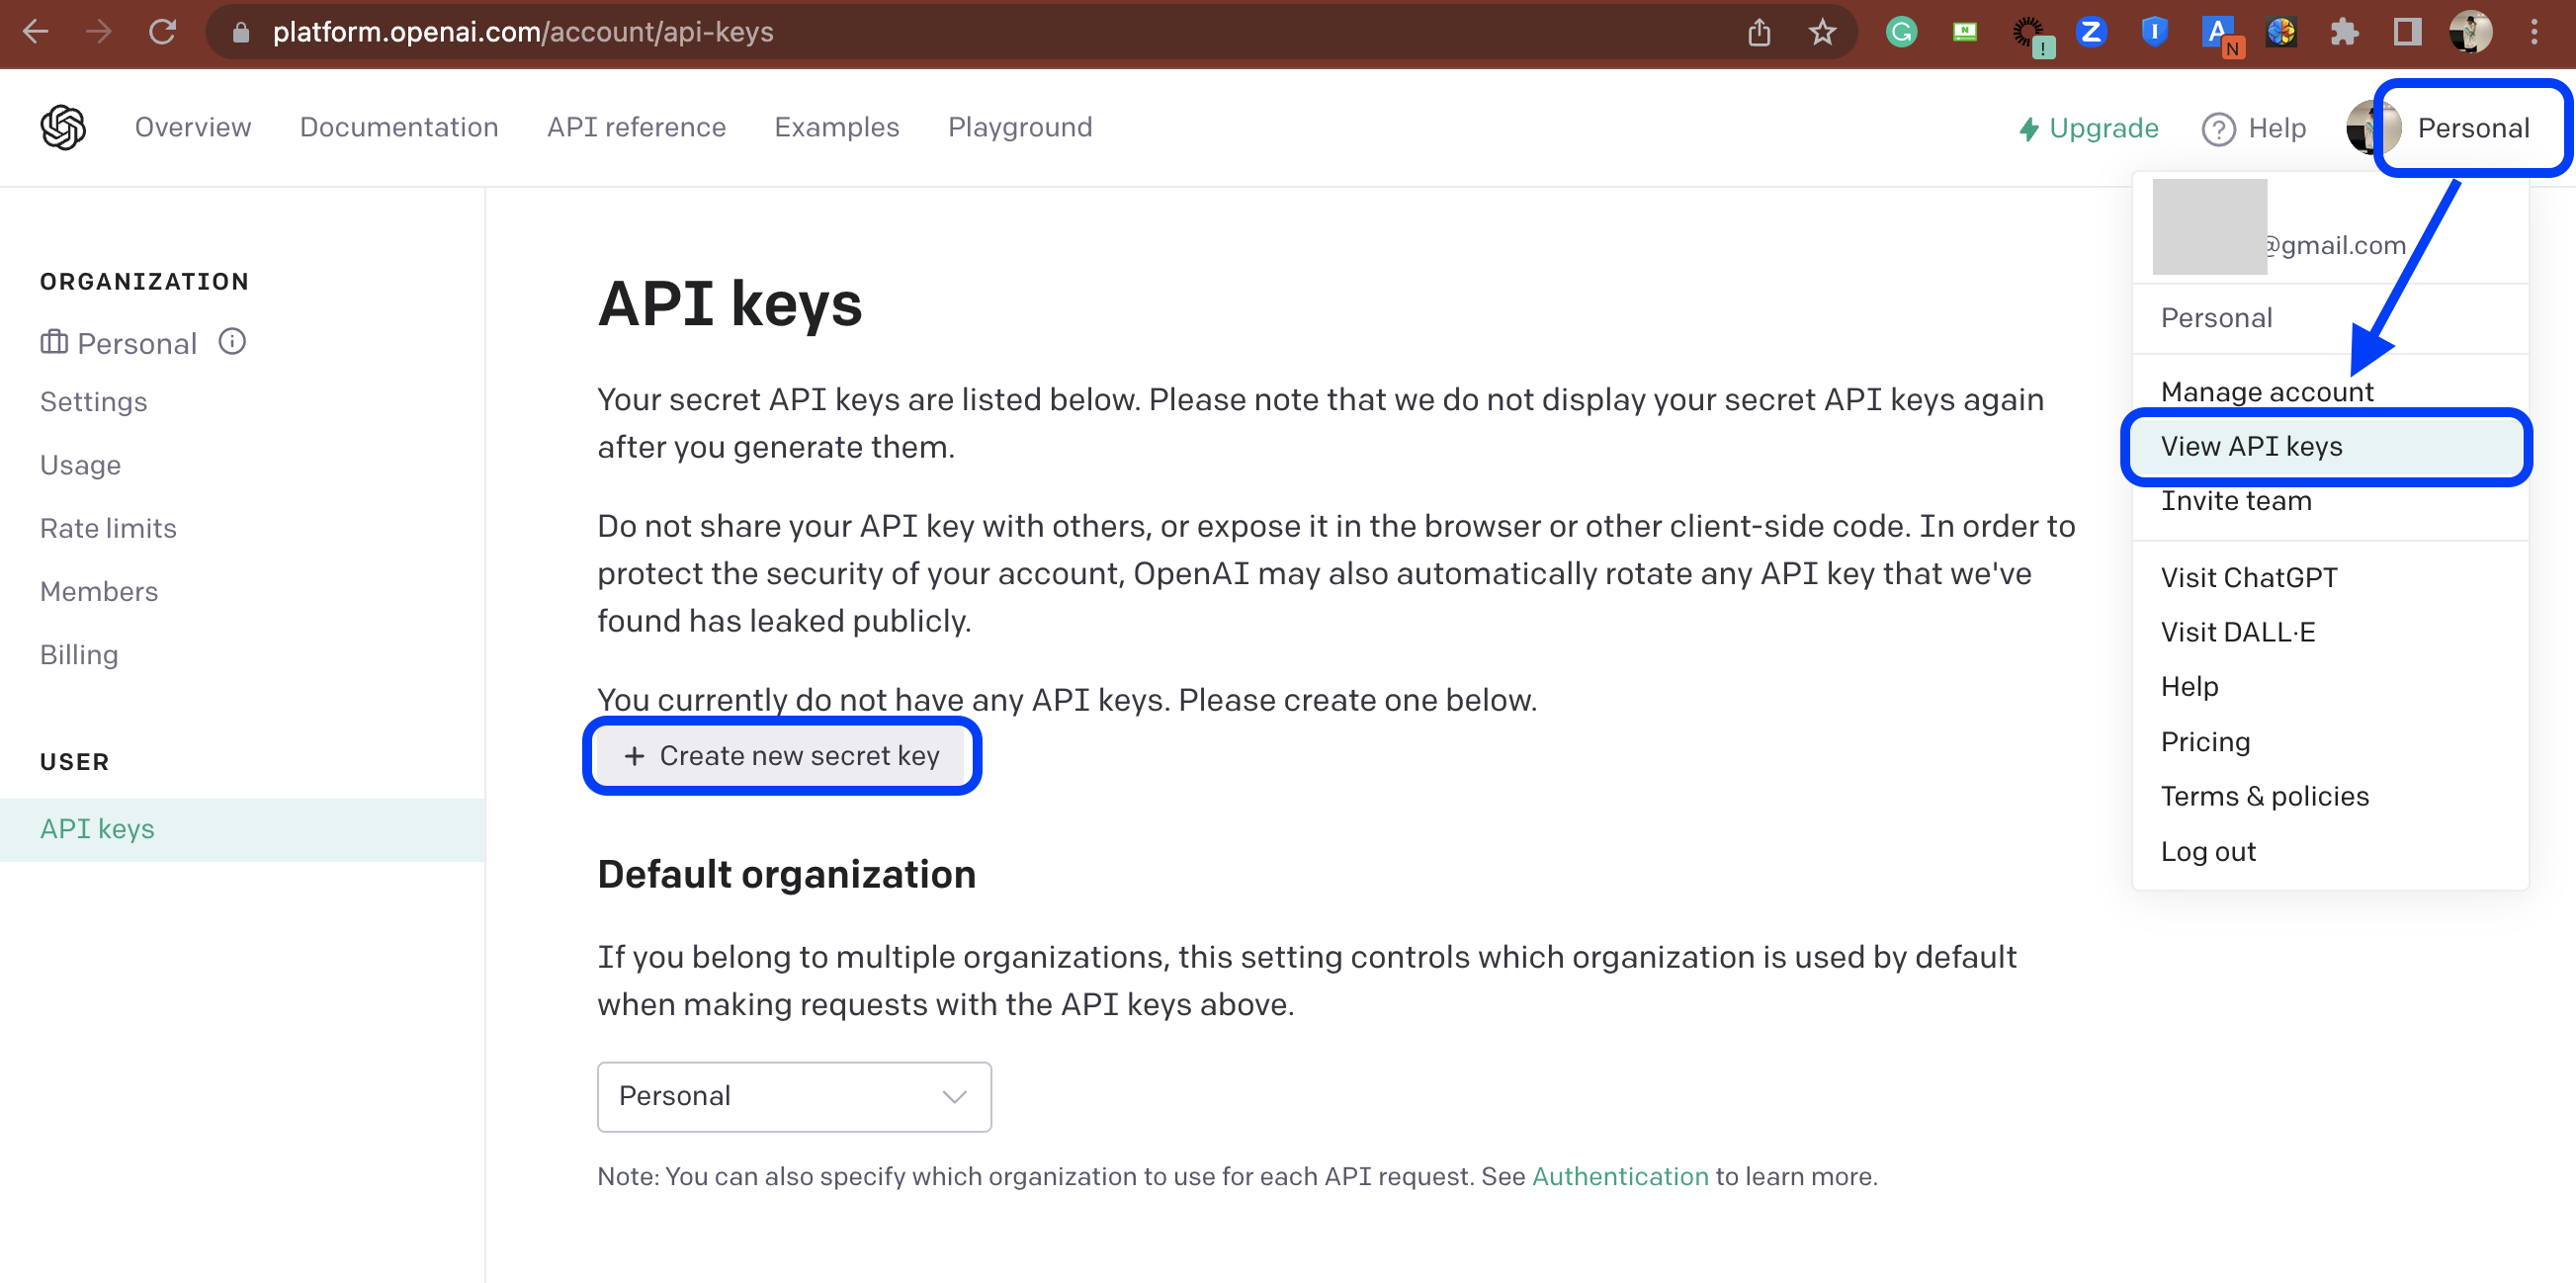Expand the Personal default organization dropdown
Image resolution: width=2576 pixels, height=1283 pixels.
pyautogui.click(x=793, y=1096)
